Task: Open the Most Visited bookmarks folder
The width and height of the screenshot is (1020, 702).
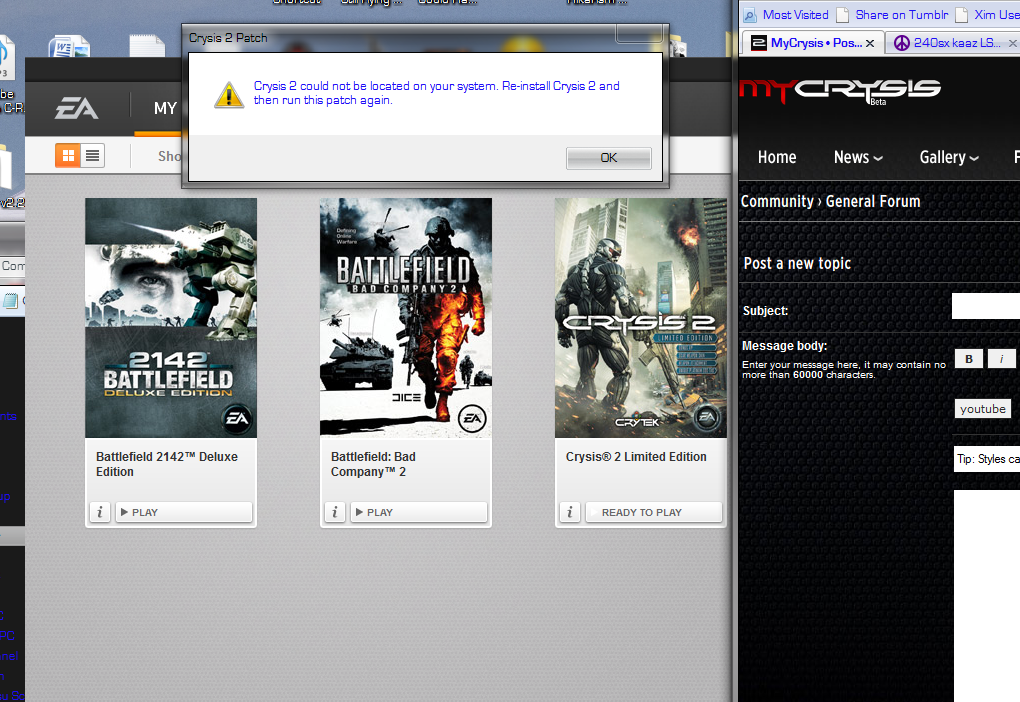Action: 786,15
